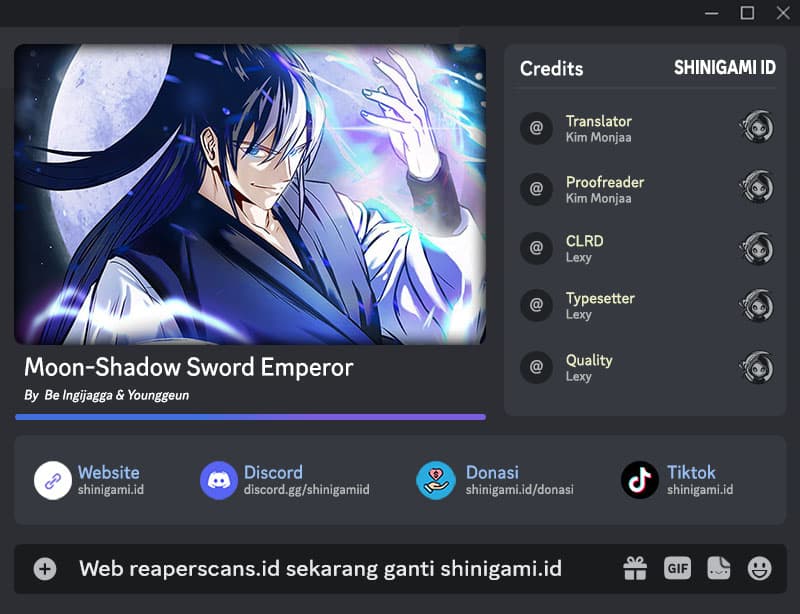Click the blue-purple progress bar under title
800x614 pixels.
pos(251,417)
